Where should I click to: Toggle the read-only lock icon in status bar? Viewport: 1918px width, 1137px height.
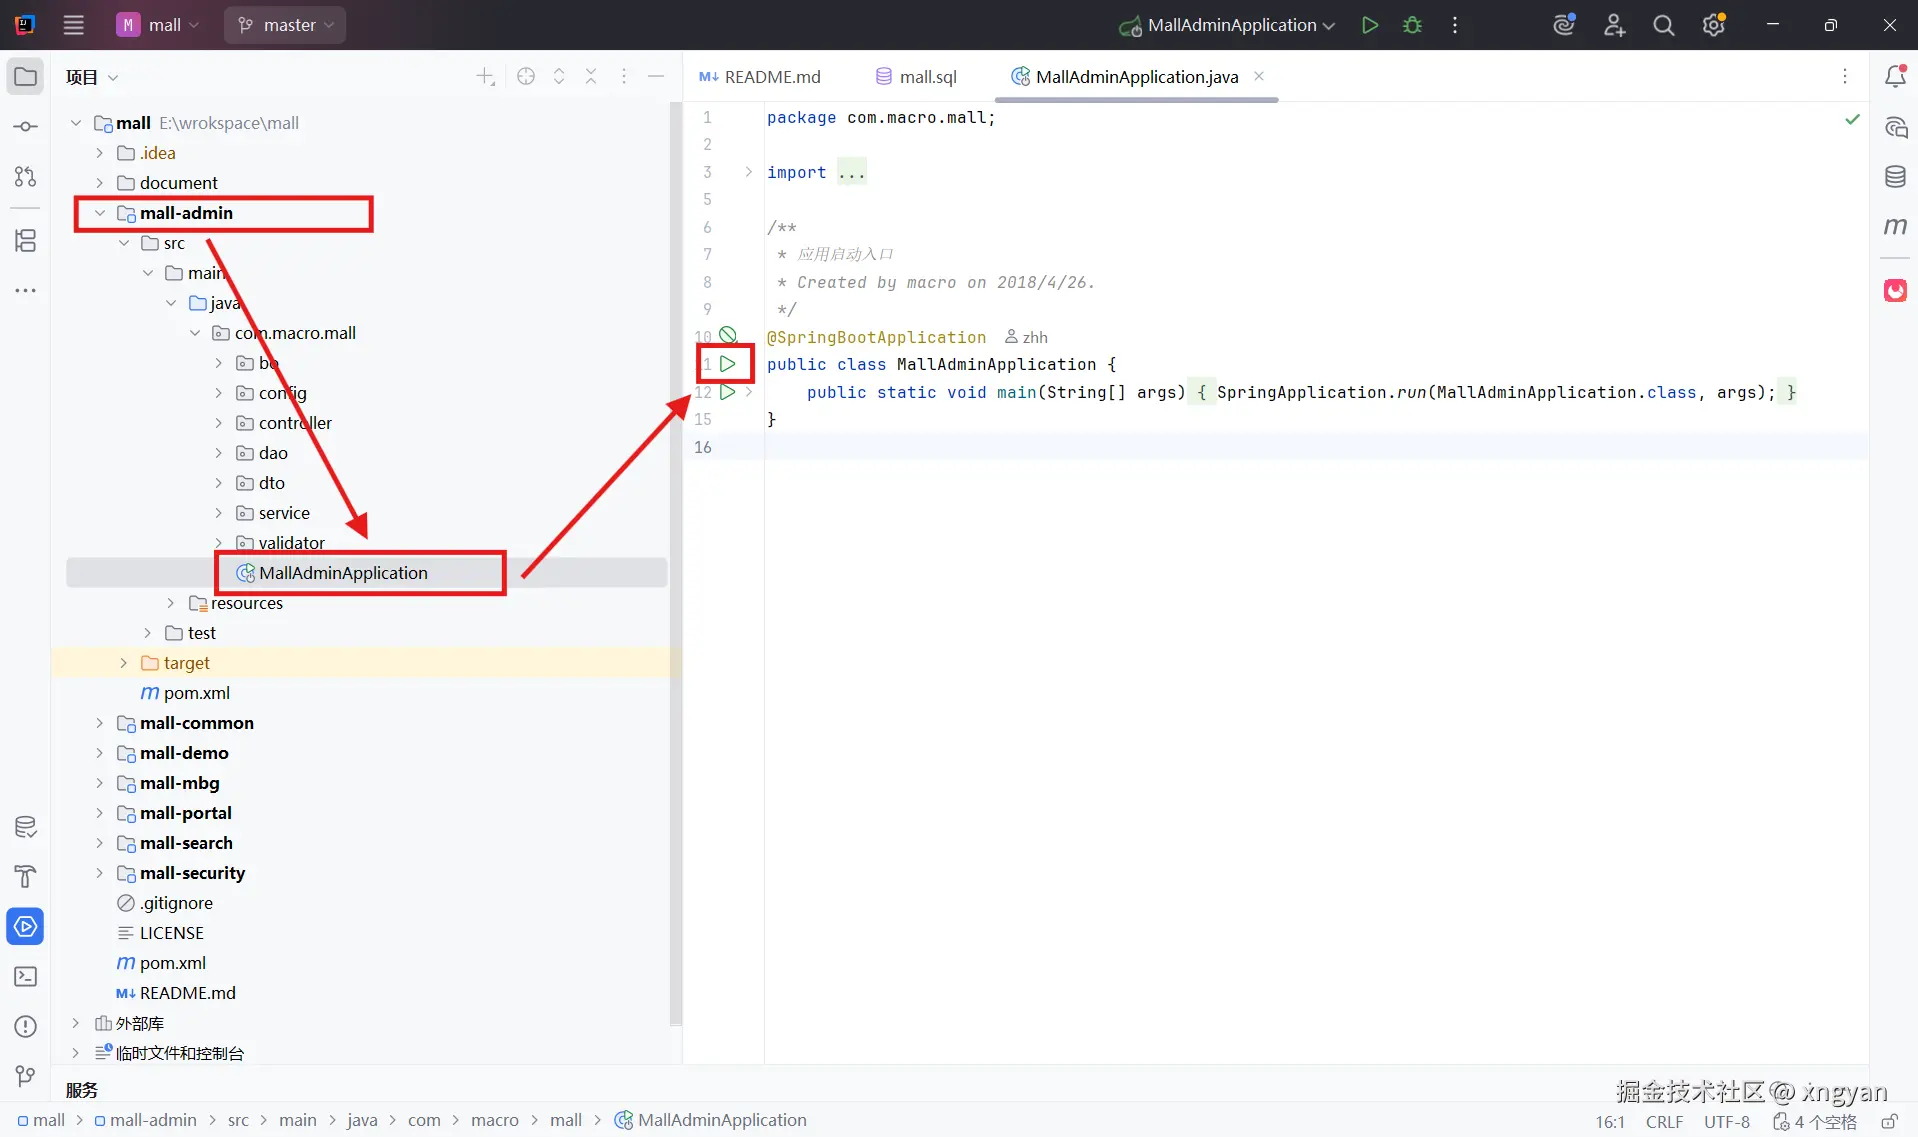pos(1889,1121)
